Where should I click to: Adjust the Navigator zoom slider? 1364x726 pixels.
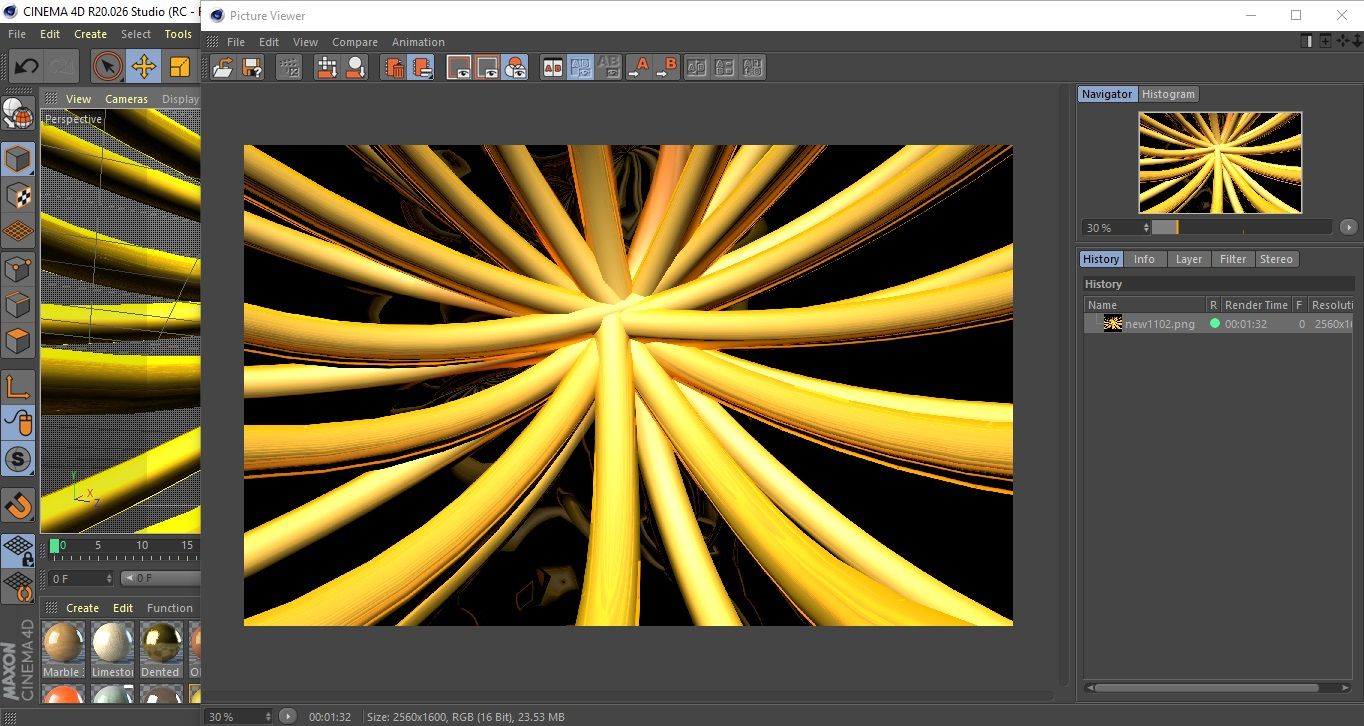pos(1241,228)
